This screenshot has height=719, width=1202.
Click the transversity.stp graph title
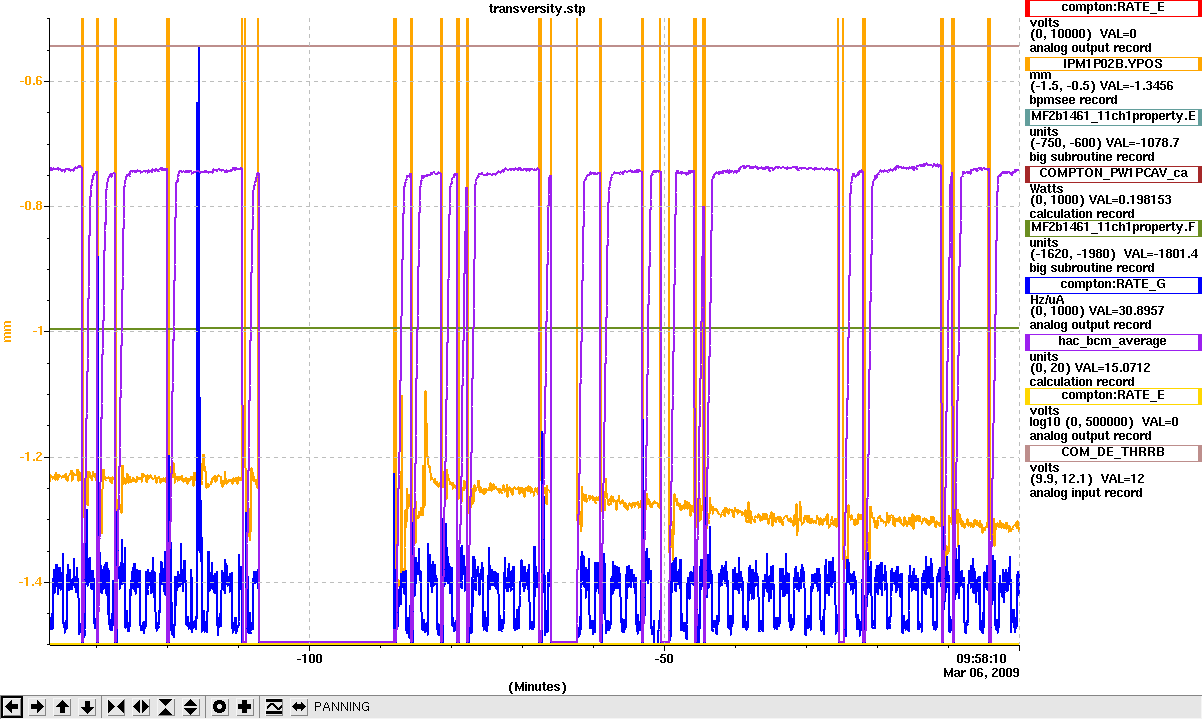[537, 8]
